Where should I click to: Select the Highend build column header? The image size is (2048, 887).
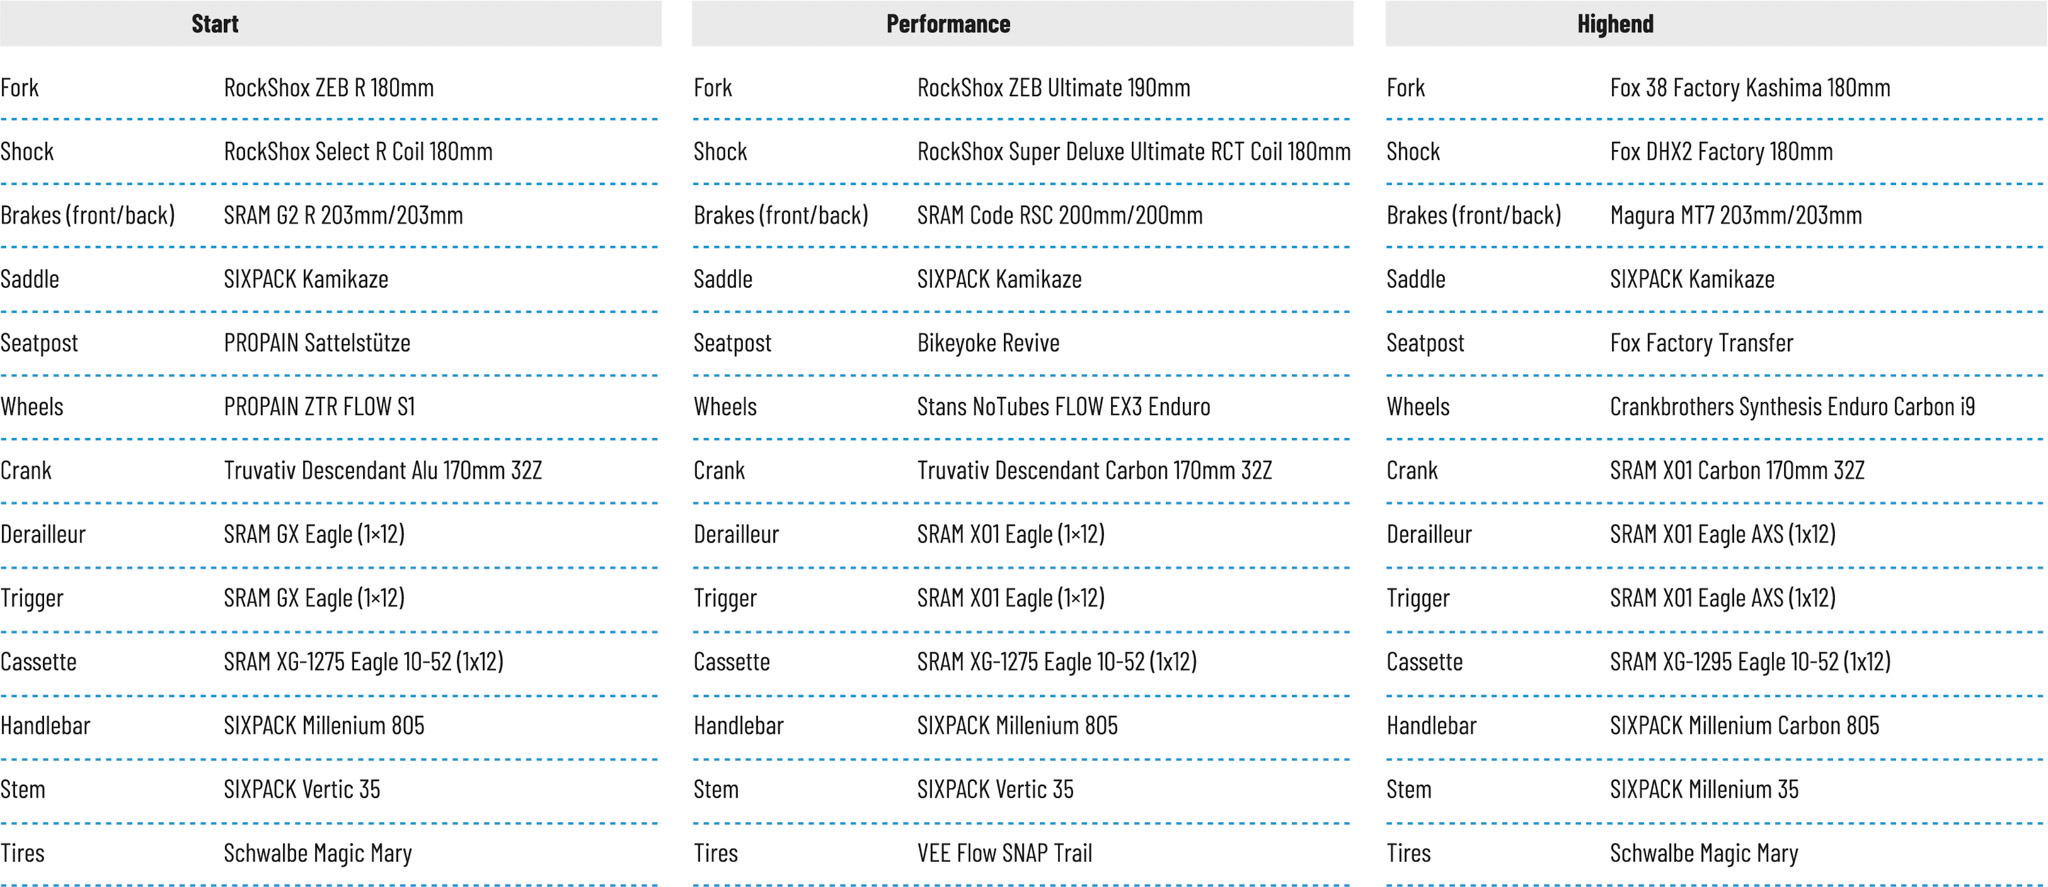click(x=1615, y=24)
